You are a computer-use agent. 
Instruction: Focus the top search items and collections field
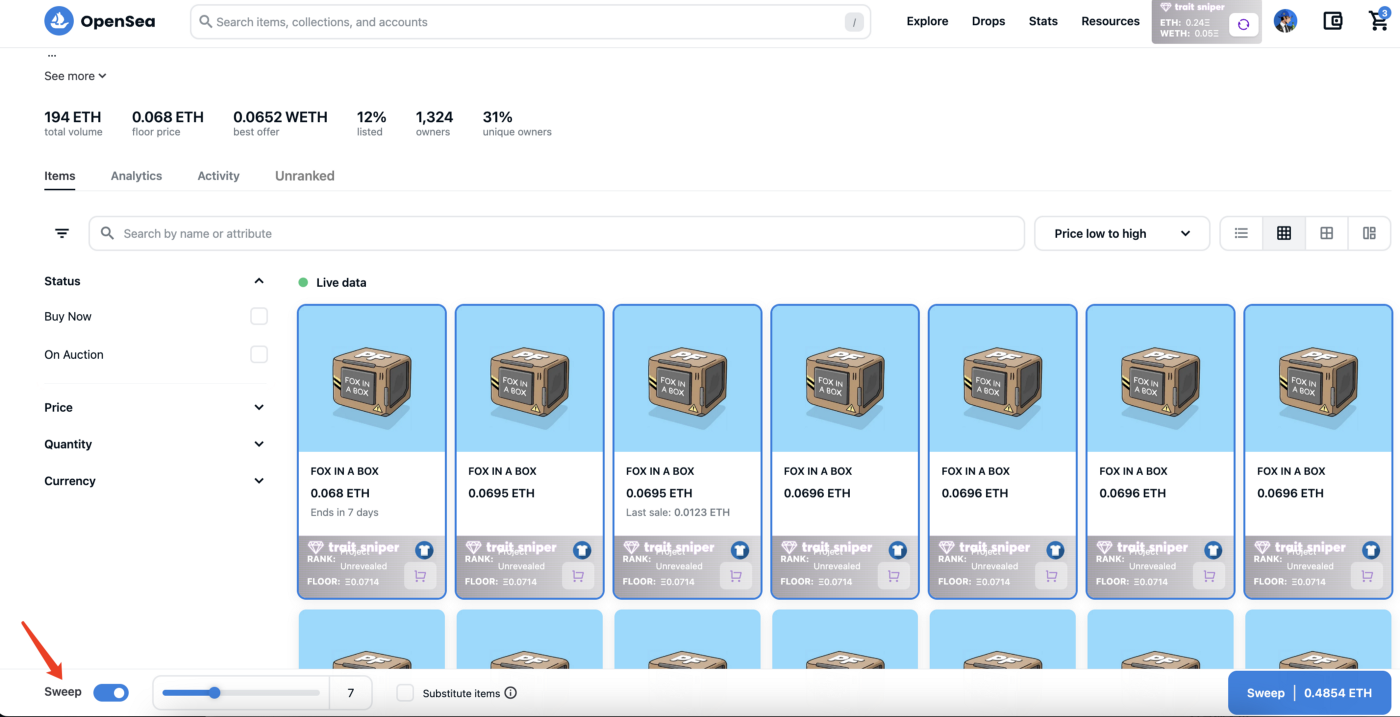pos(530,22)
